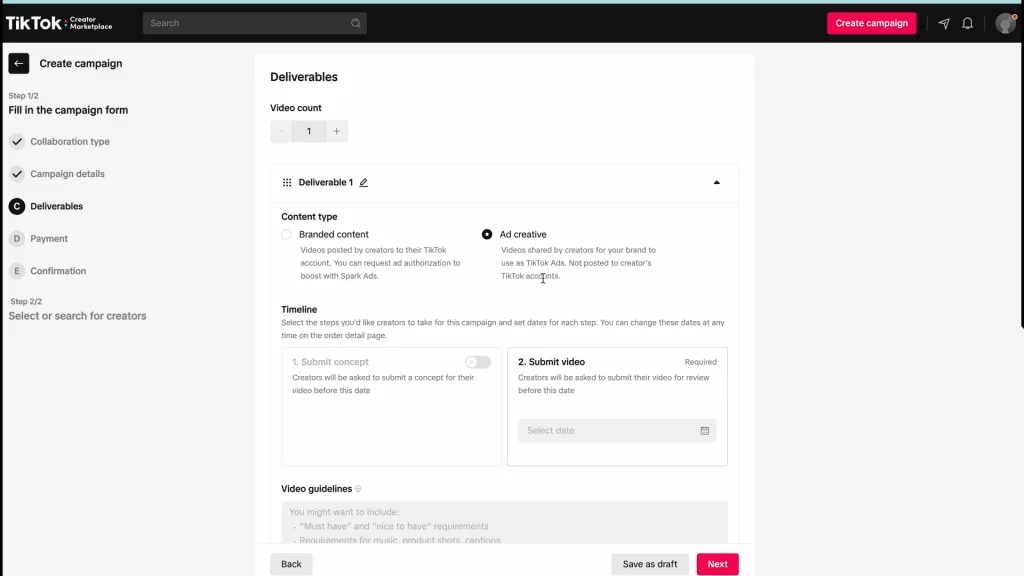Image resolution: width=1024 pixels, height=576 pixels.
Task: Collapse the Deliverable 1 section
Action: 716,182
